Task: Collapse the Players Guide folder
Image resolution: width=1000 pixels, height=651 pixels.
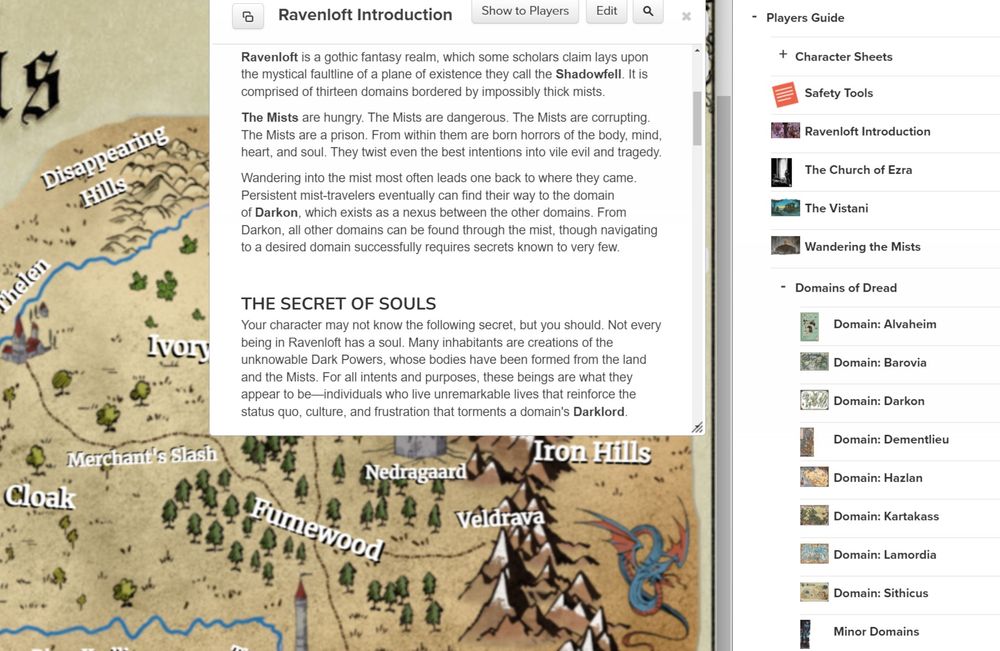Action: 754,17
